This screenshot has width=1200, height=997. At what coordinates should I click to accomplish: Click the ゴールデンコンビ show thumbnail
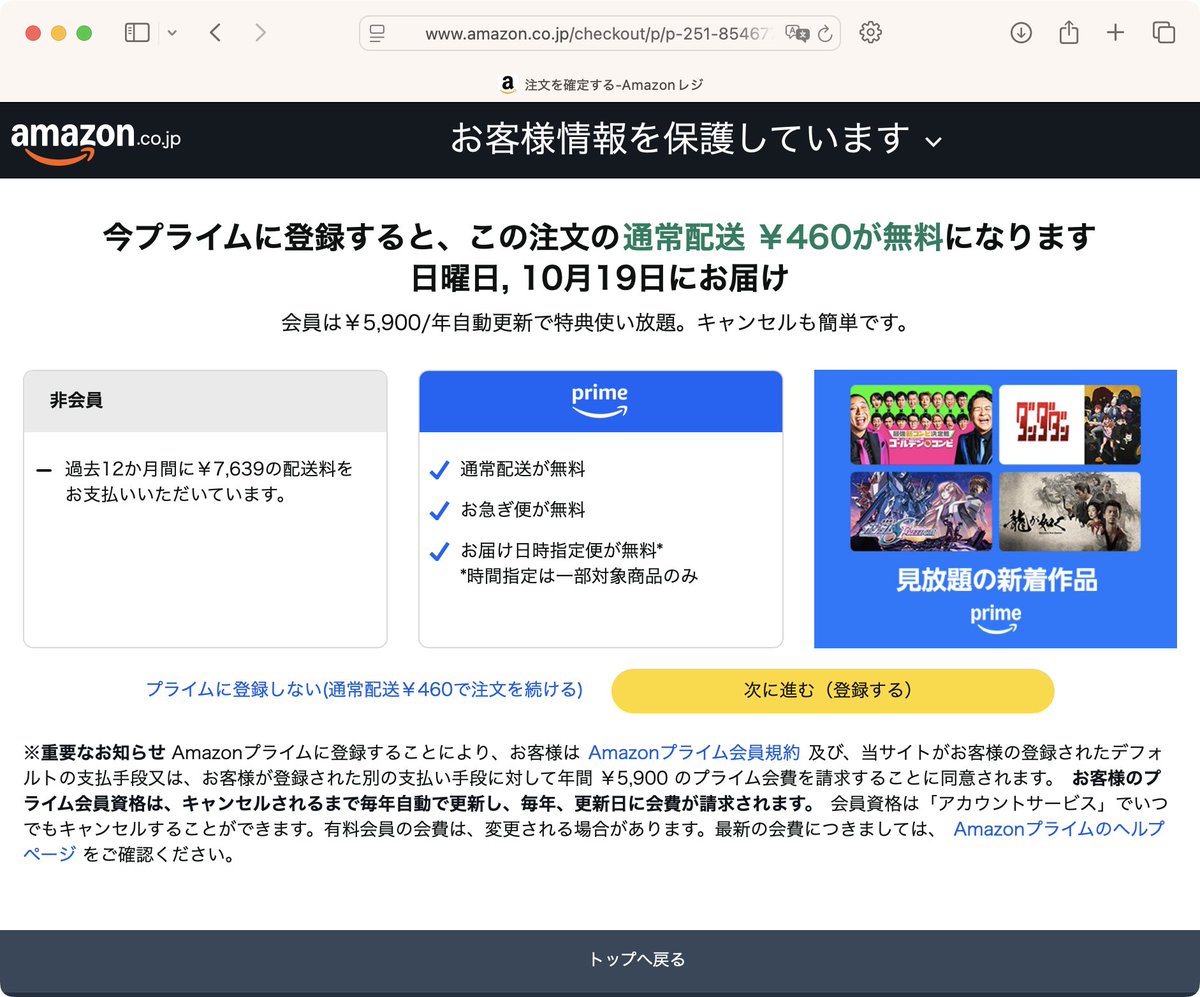[x=921, y=424]
